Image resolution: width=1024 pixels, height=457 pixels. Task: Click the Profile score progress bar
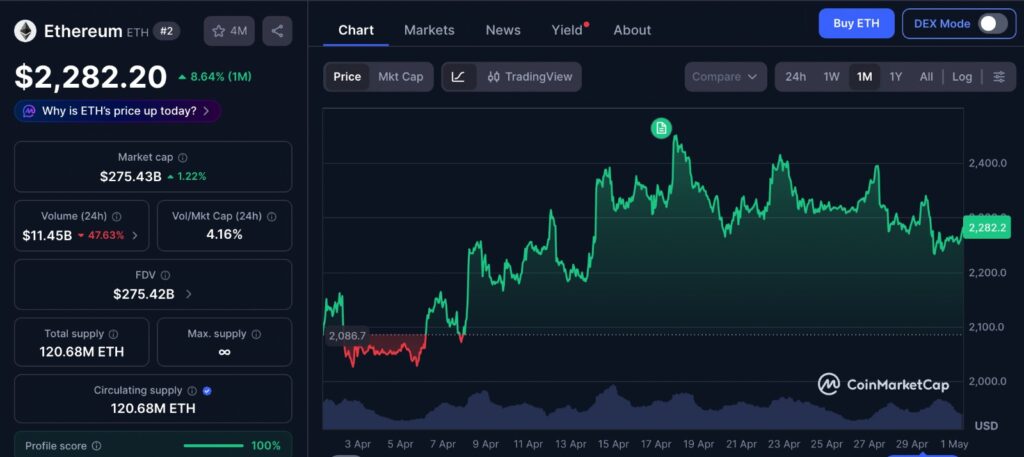tap(214, 446)
